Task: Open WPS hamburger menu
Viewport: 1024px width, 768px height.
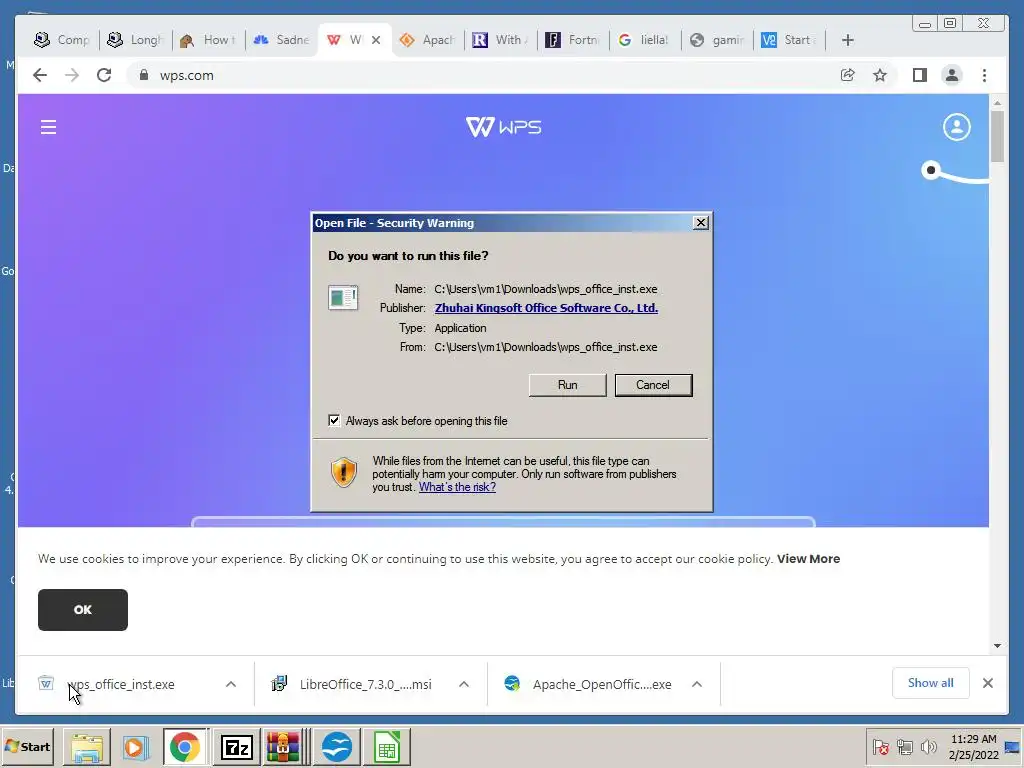Action: (48, 127)
